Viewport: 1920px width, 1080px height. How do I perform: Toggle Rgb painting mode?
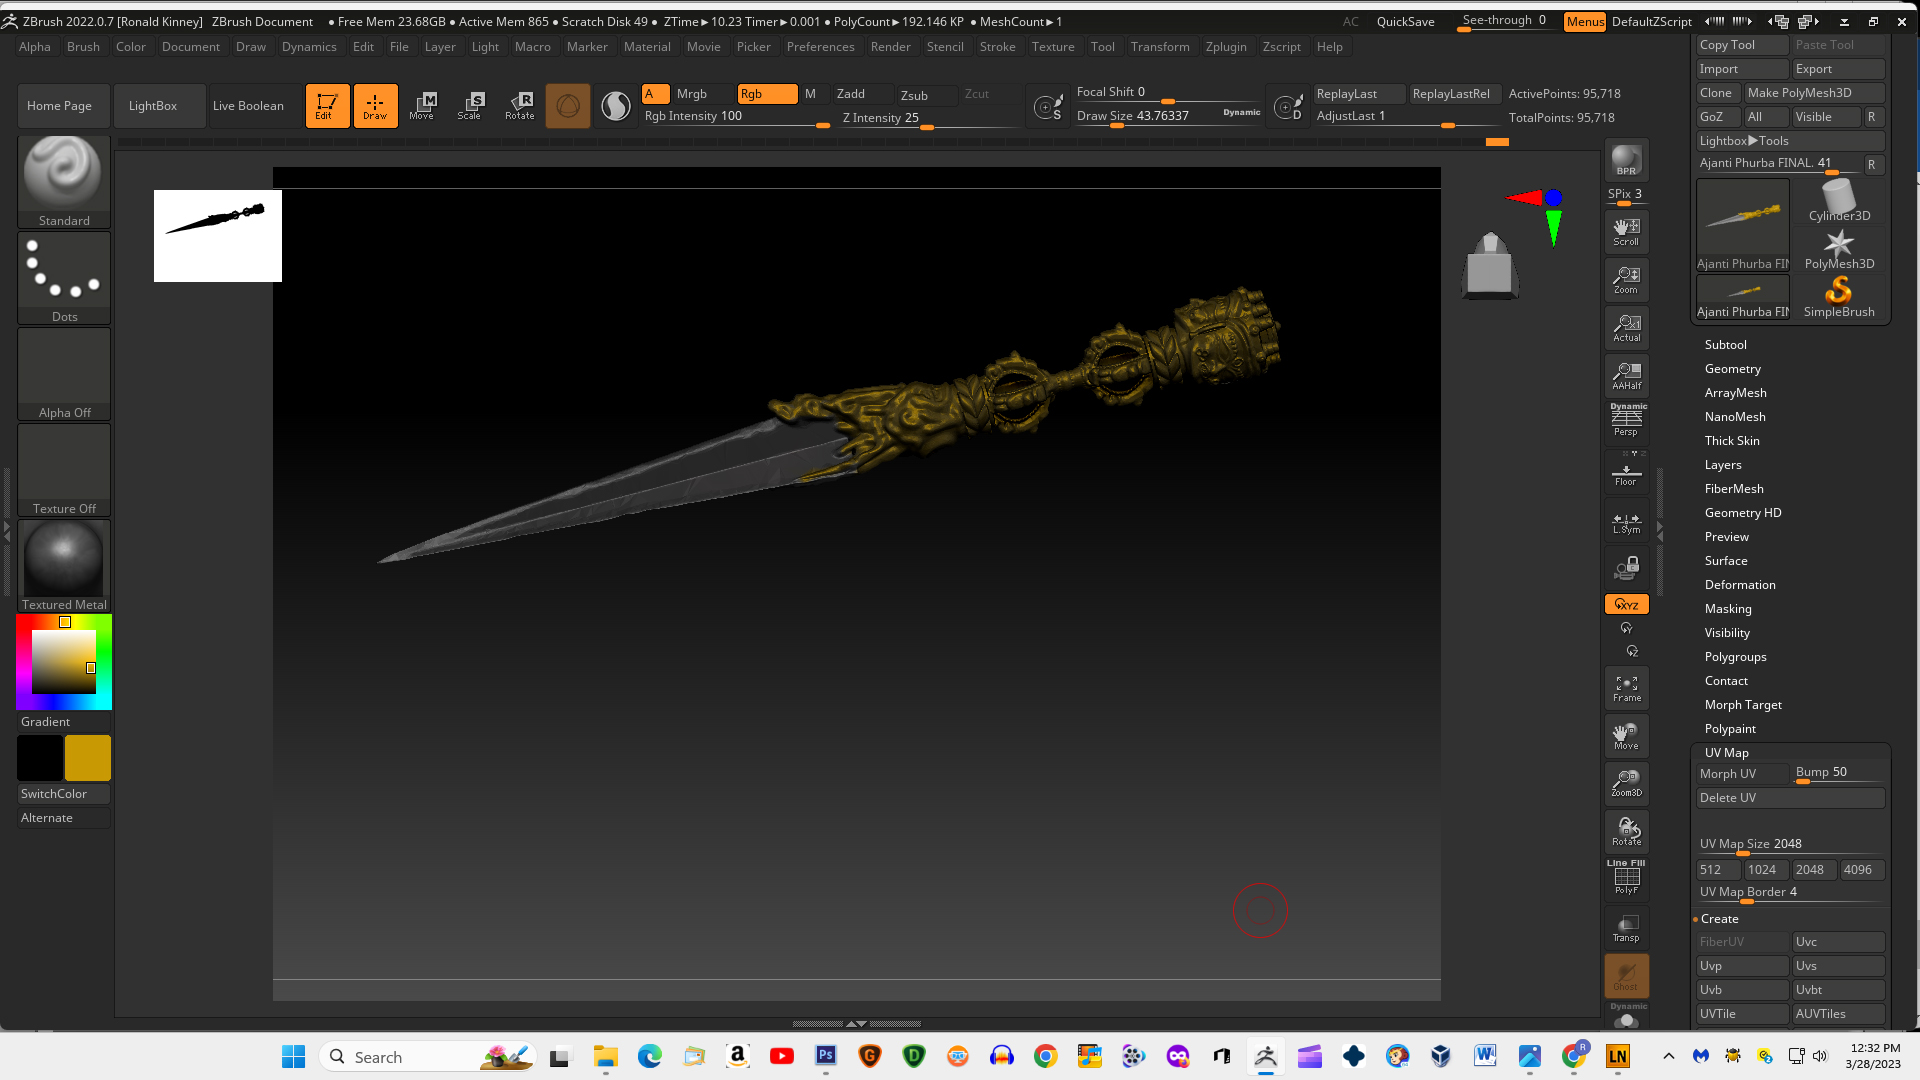coord(767,94)
